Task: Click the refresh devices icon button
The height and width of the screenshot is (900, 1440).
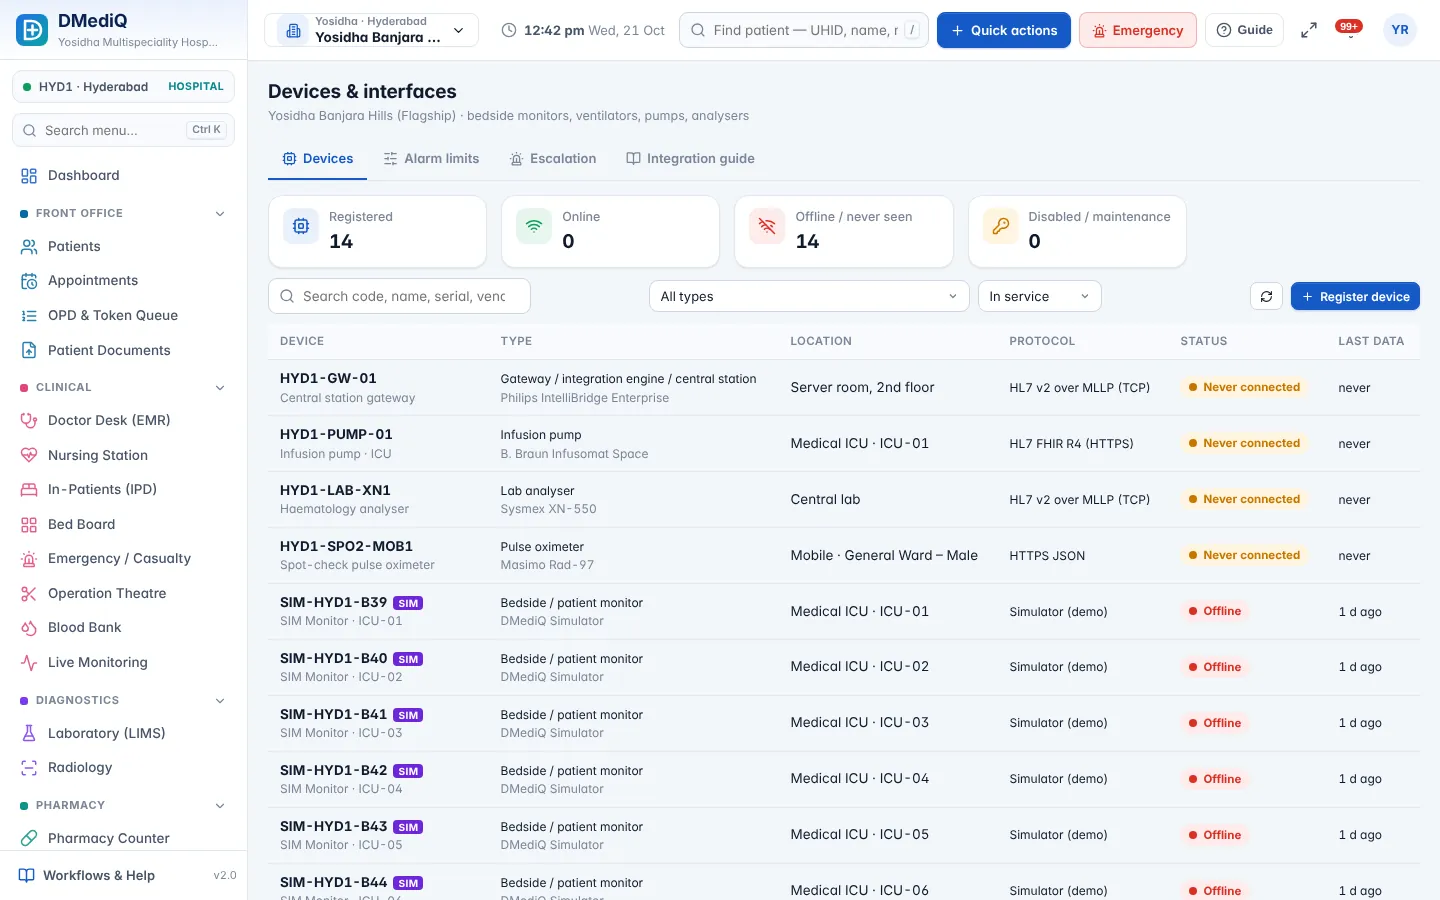Action: pos(1266,296)
